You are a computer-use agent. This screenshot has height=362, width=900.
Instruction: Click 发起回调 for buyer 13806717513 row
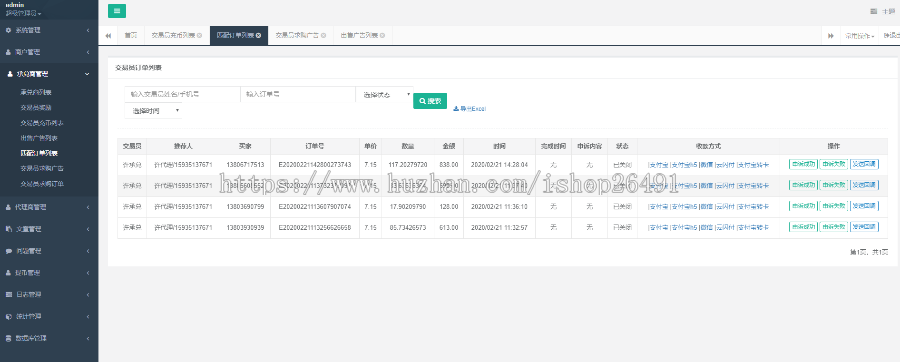[864, 164]
